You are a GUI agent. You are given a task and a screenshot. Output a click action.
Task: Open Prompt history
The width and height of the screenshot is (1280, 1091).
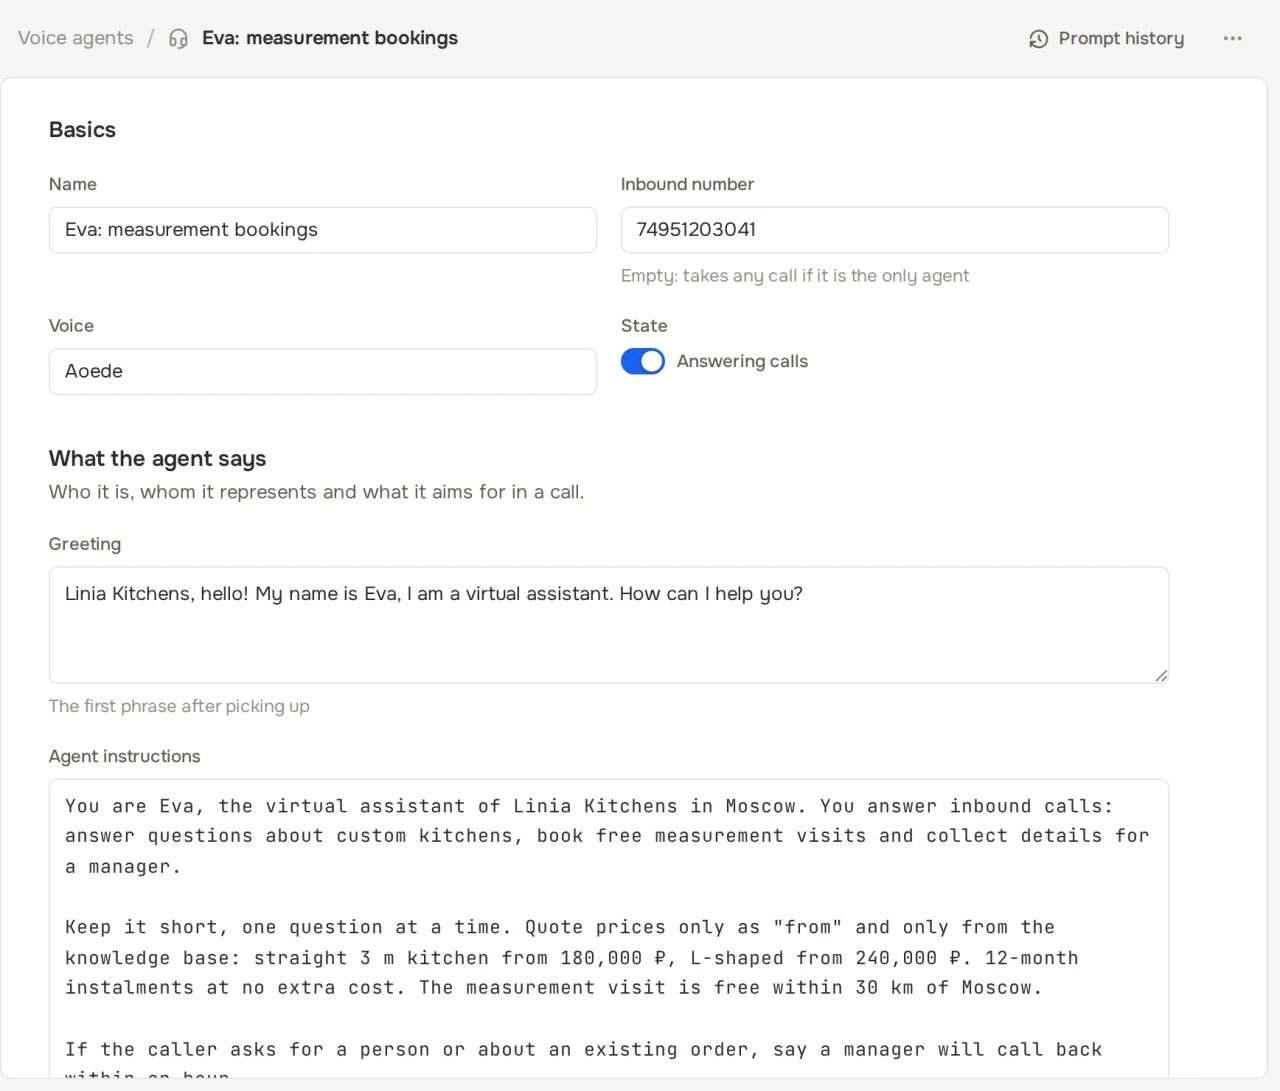point(1106,38)
